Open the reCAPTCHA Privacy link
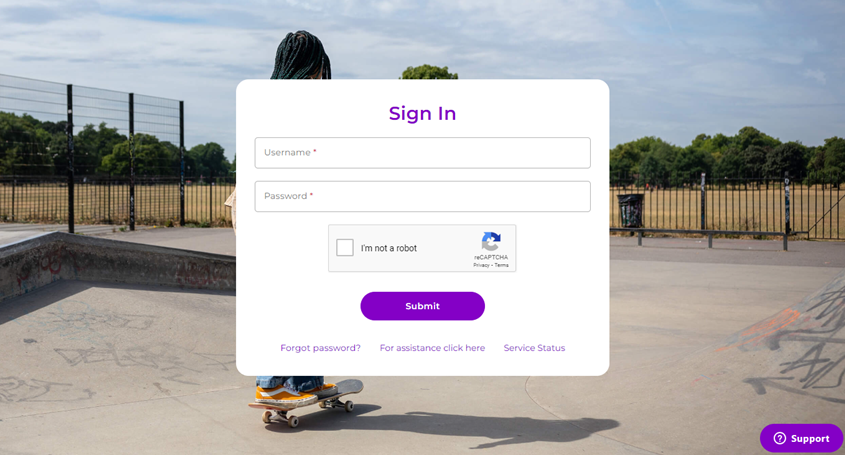 (x=481, y=265)
